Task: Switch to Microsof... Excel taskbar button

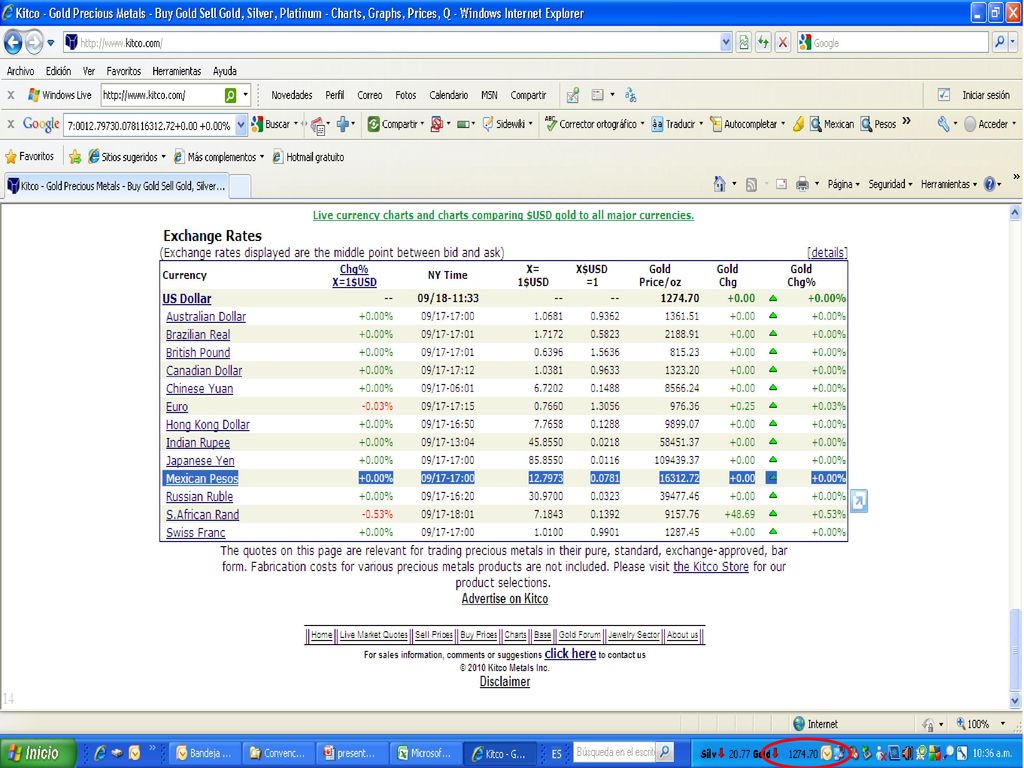Action: (426, 754)
